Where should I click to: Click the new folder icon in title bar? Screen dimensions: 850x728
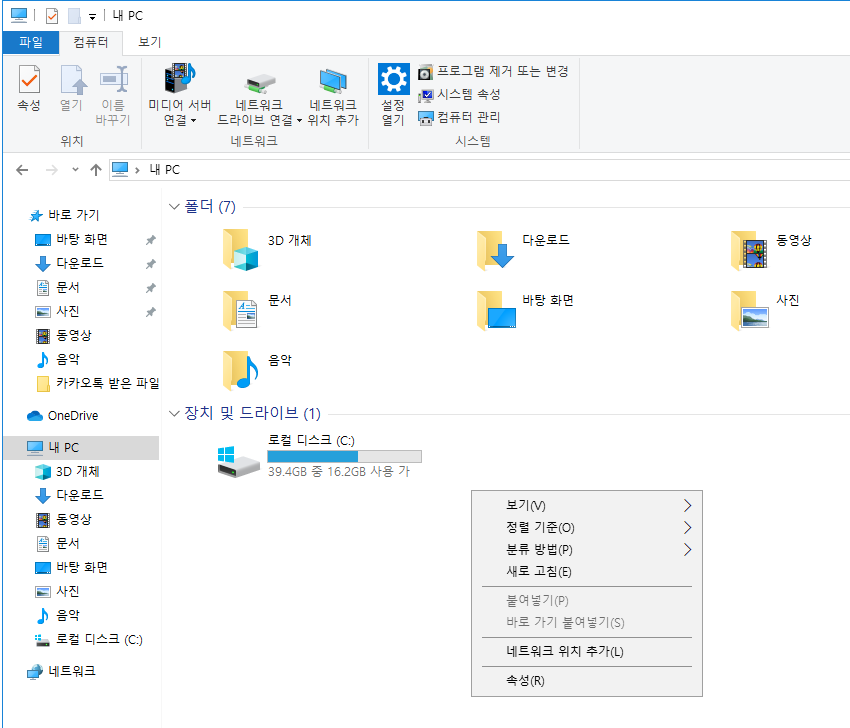[74, 16]
